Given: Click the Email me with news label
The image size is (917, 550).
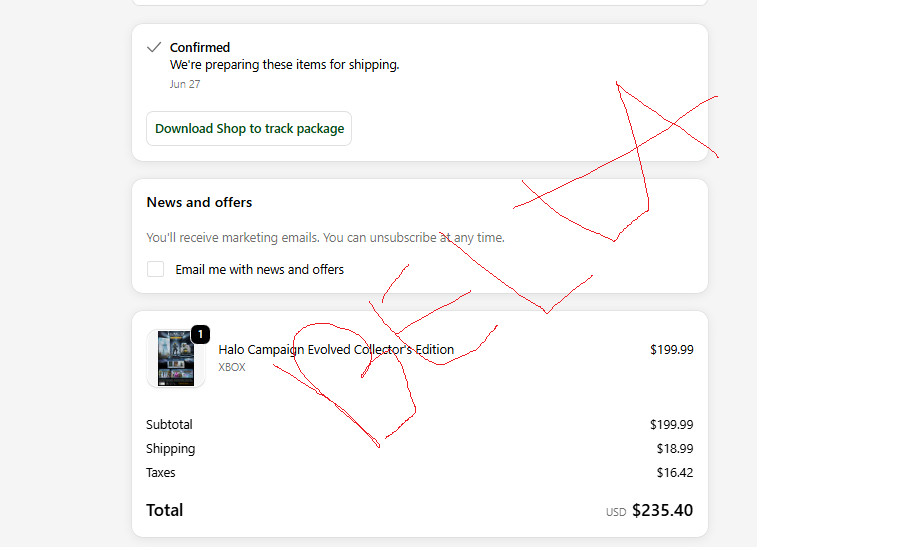Looking at the screenshot, I should [x=260, y=270].
